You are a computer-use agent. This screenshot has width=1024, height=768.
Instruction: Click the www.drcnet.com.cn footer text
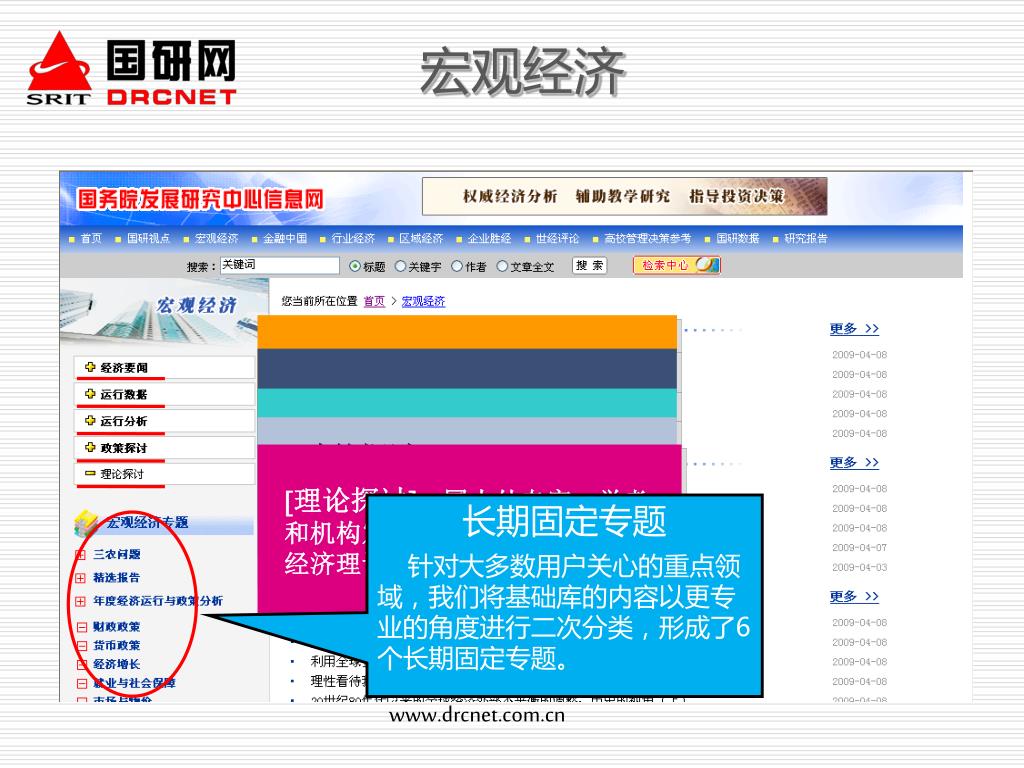477,715
